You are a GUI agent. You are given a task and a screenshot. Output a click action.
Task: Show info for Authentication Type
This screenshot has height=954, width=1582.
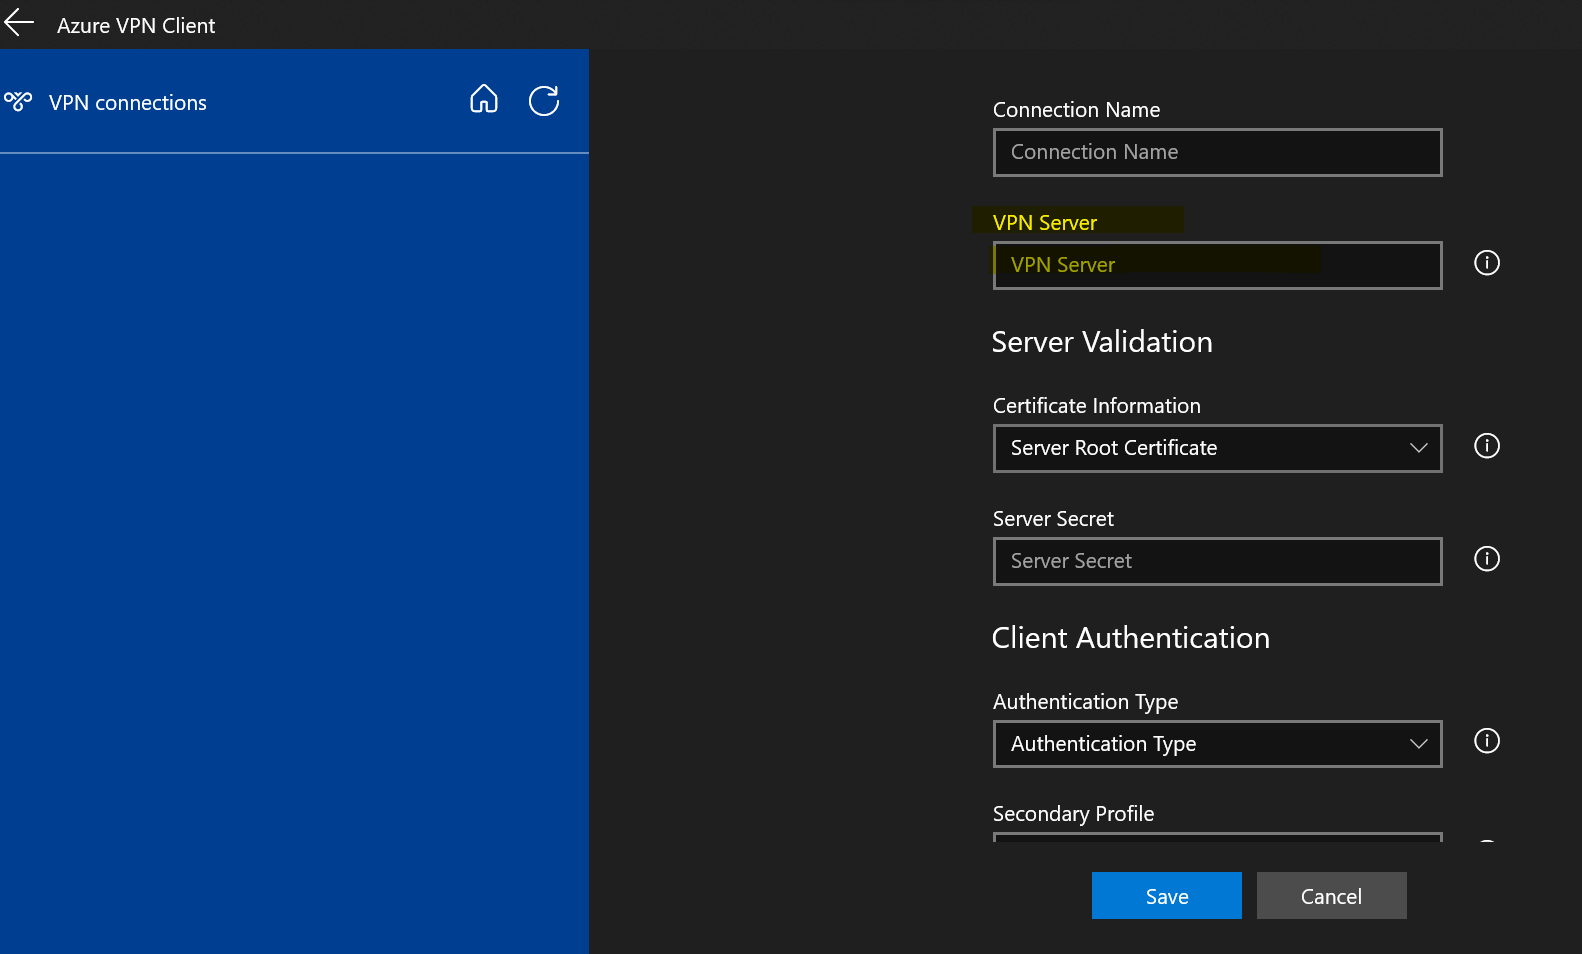pyautogui.click(x=1487, y=741)
